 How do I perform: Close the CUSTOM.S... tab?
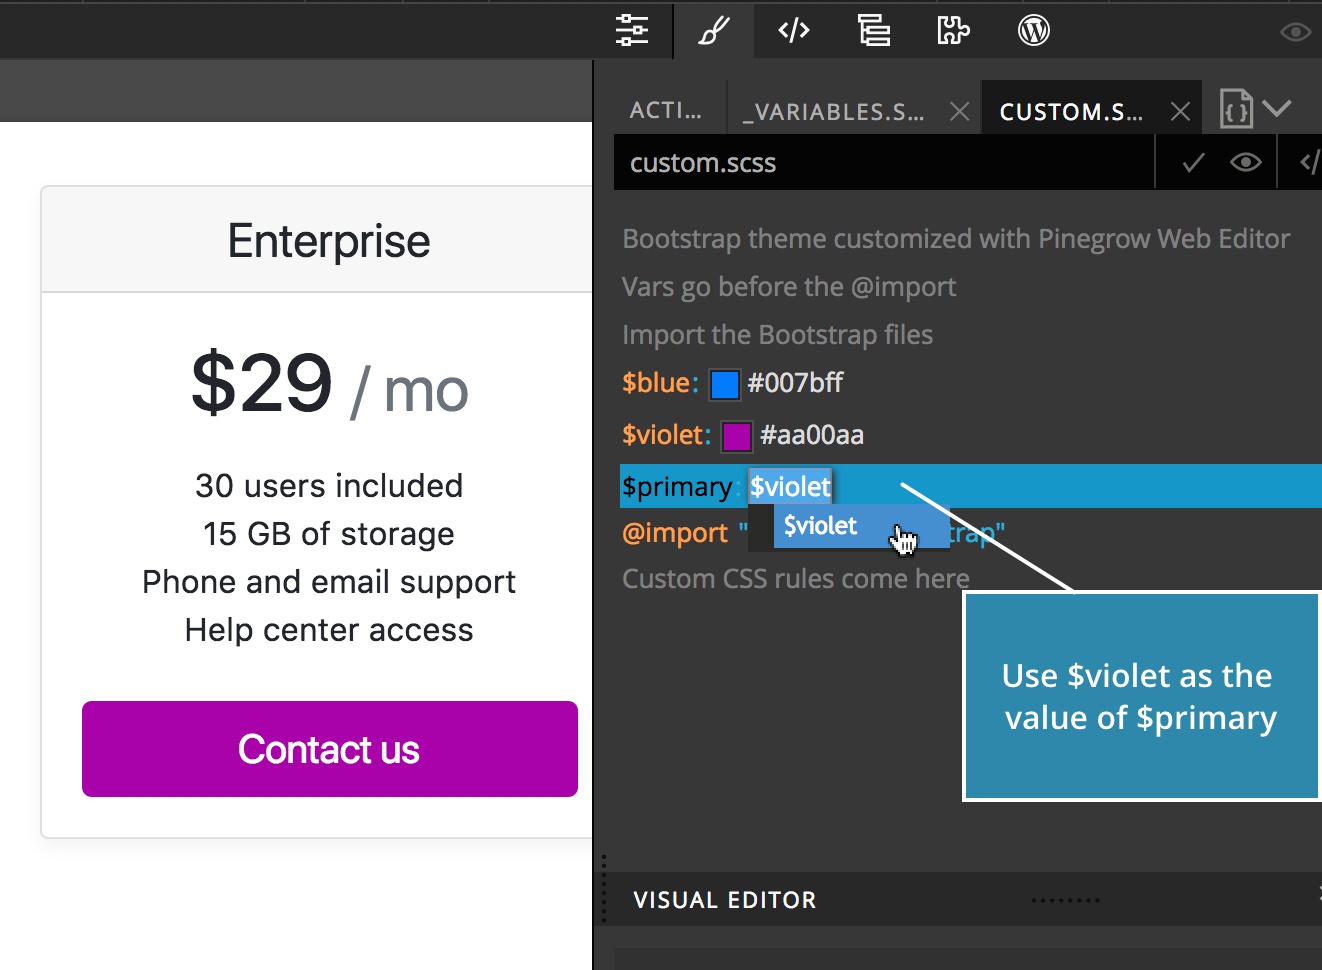pyautogui.click(x=1180, y=111)
